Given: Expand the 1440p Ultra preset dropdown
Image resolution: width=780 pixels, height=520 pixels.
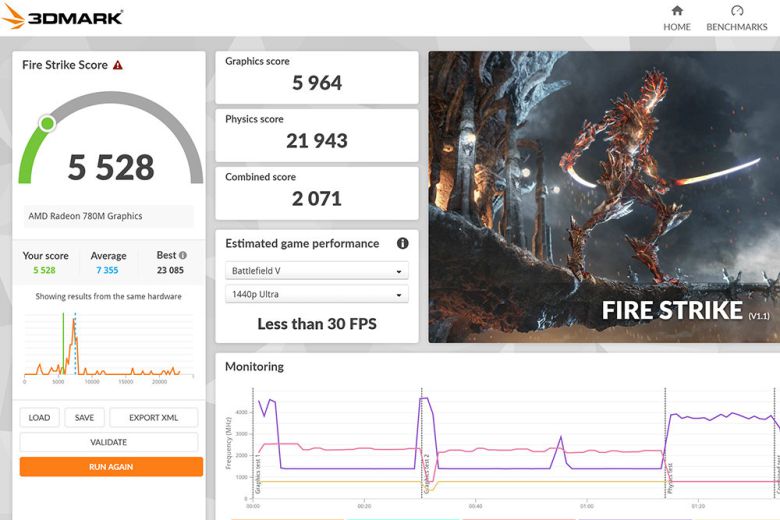Looking at the screenshot, I should click(316, 294).
